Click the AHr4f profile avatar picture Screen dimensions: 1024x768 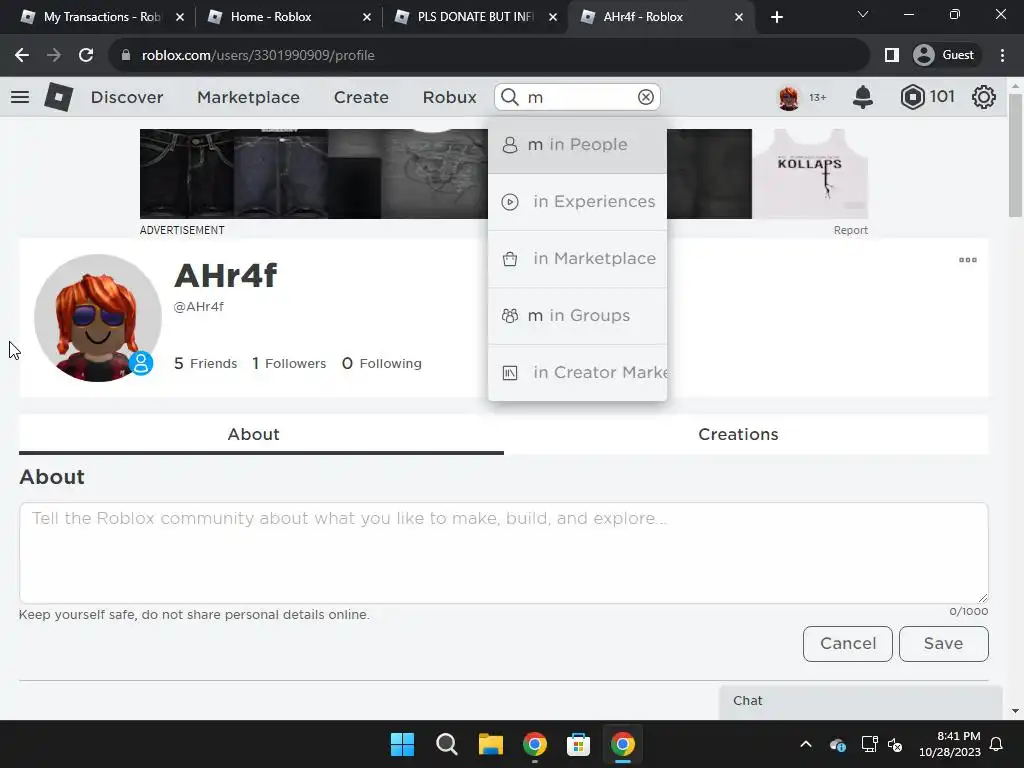pyautogui.click(x=98, y=318)
